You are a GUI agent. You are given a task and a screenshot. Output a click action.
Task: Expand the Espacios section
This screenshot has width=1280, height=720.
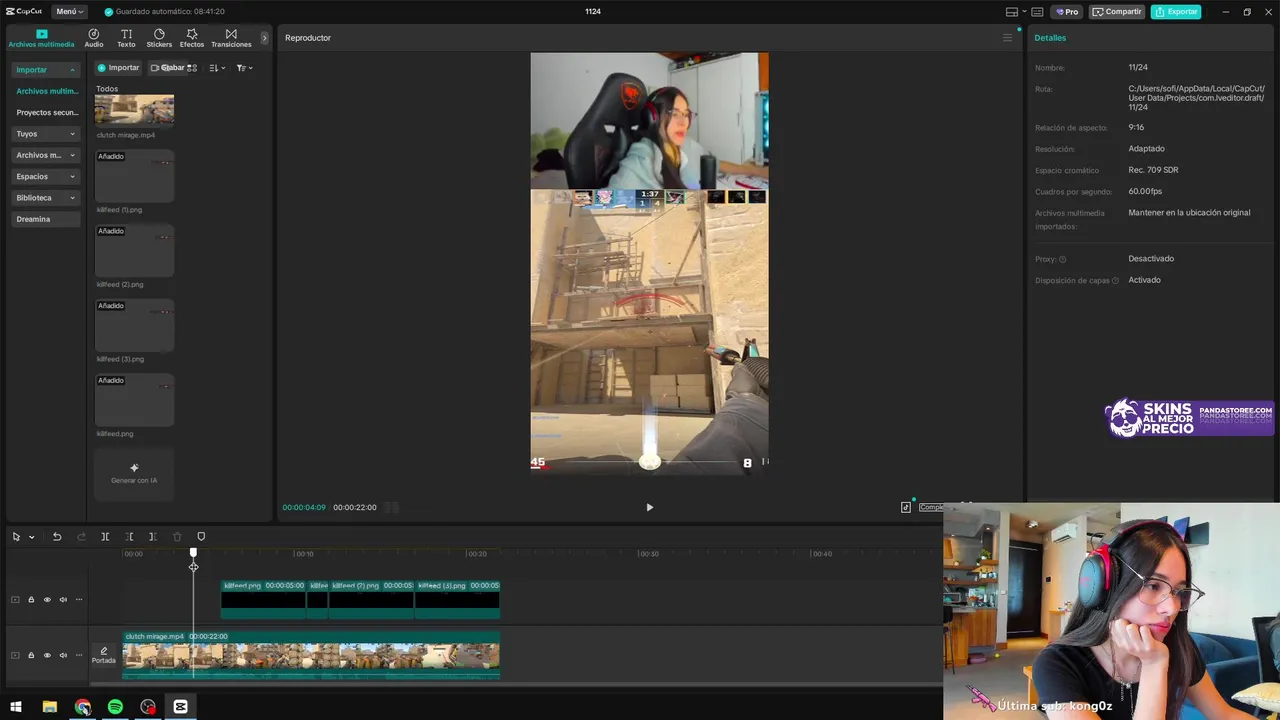point(46,176)
